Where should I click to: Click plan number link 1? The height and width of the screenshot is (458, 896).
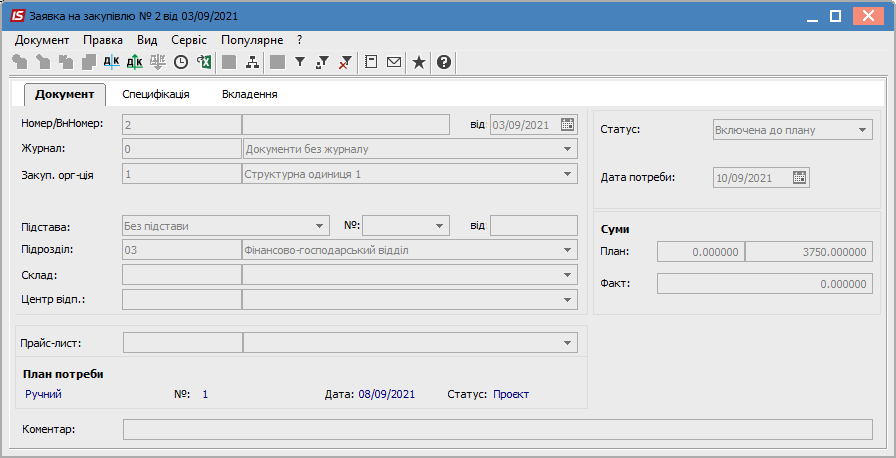point(205,394)
